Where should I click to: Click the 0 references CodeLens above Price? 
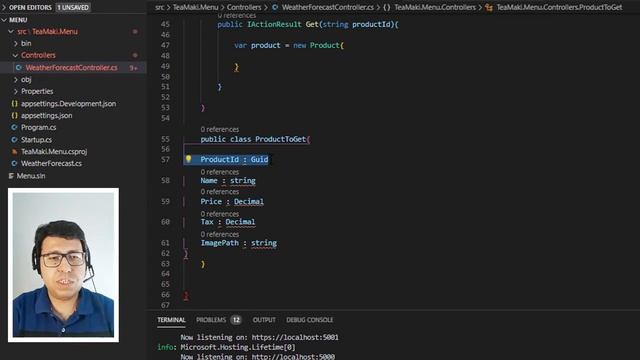[220, 192]
